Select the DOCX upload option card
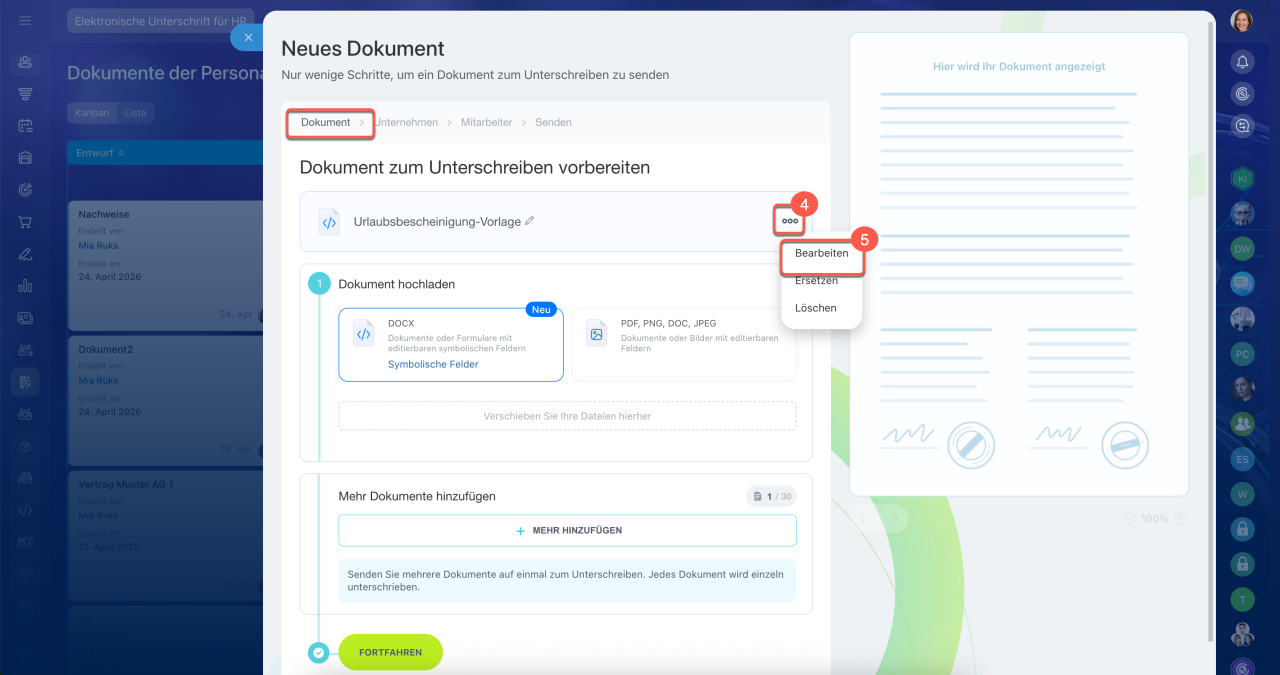 [x=451, y=345]
